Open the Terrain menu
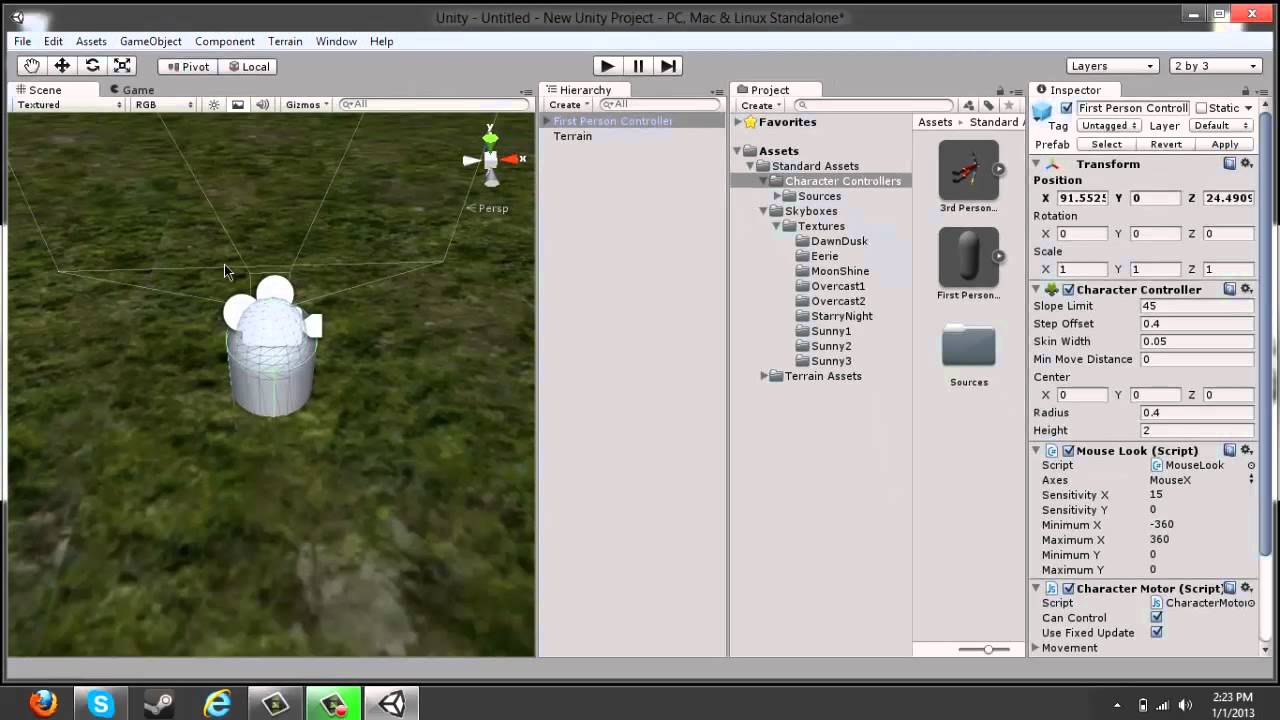The height and width of the screenshot is (720, 1280). point(285,41)
